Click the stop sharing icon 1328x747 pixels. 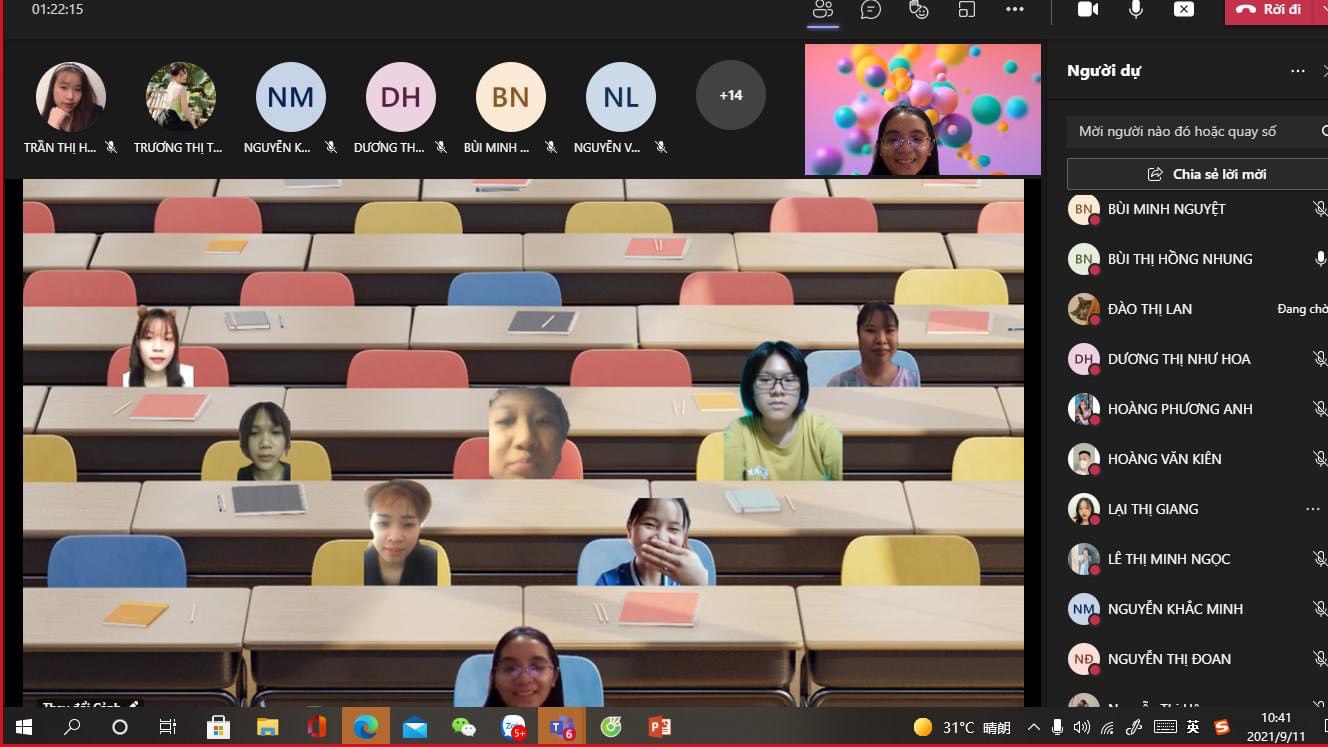pos(1184,10)
